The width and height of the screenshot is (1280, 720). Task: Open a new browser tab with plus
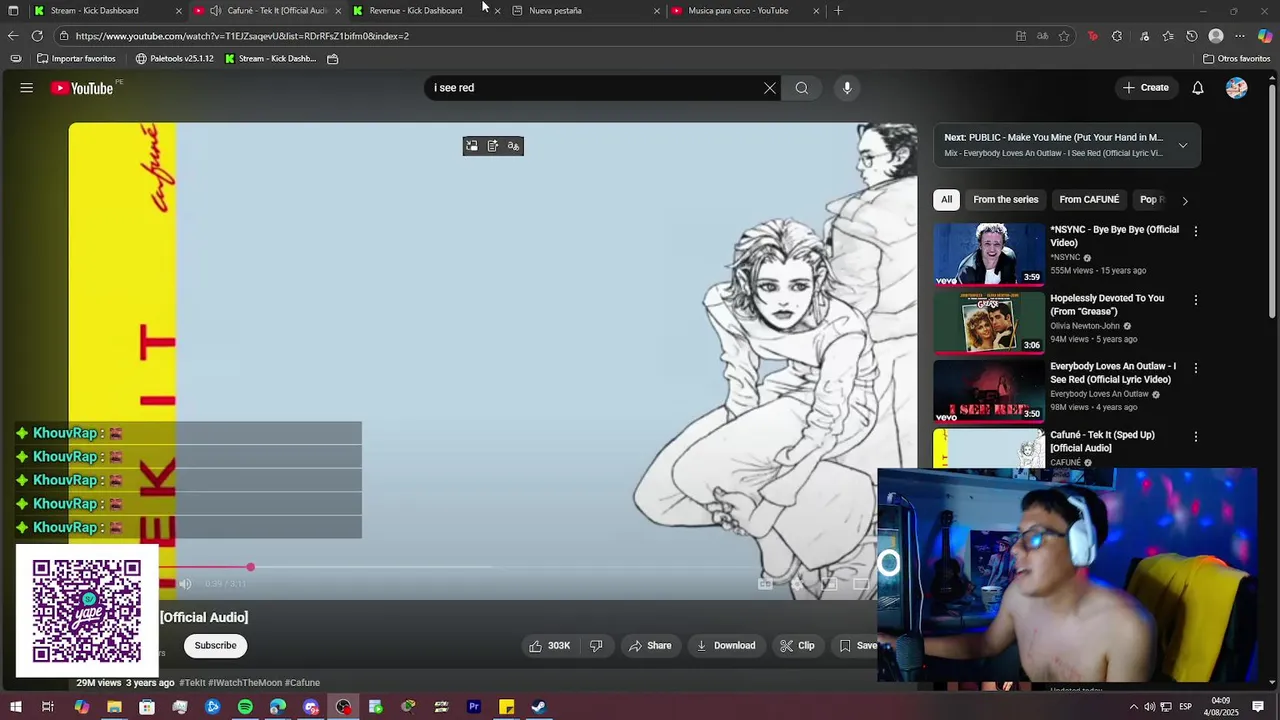point(838,10)
